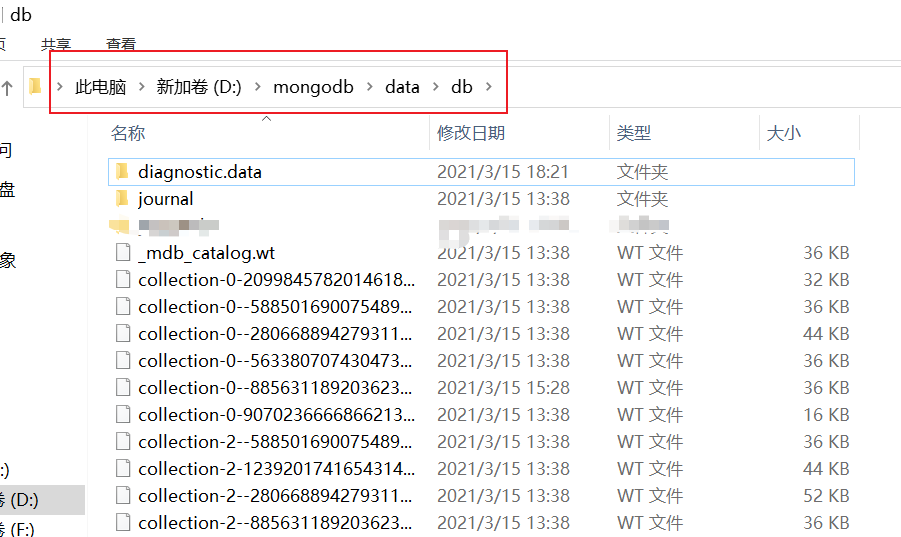Screen dimensions: 901x537
Task: Click 文件夹 type of the journal row
Action: point(642,199)
